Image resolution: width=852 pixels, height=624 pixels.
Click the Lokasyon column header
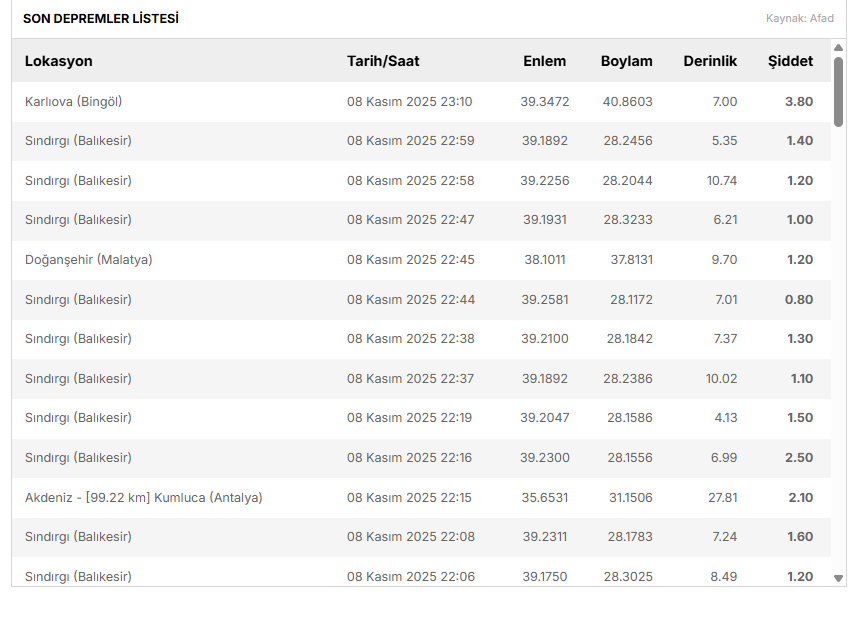[59, 61]
